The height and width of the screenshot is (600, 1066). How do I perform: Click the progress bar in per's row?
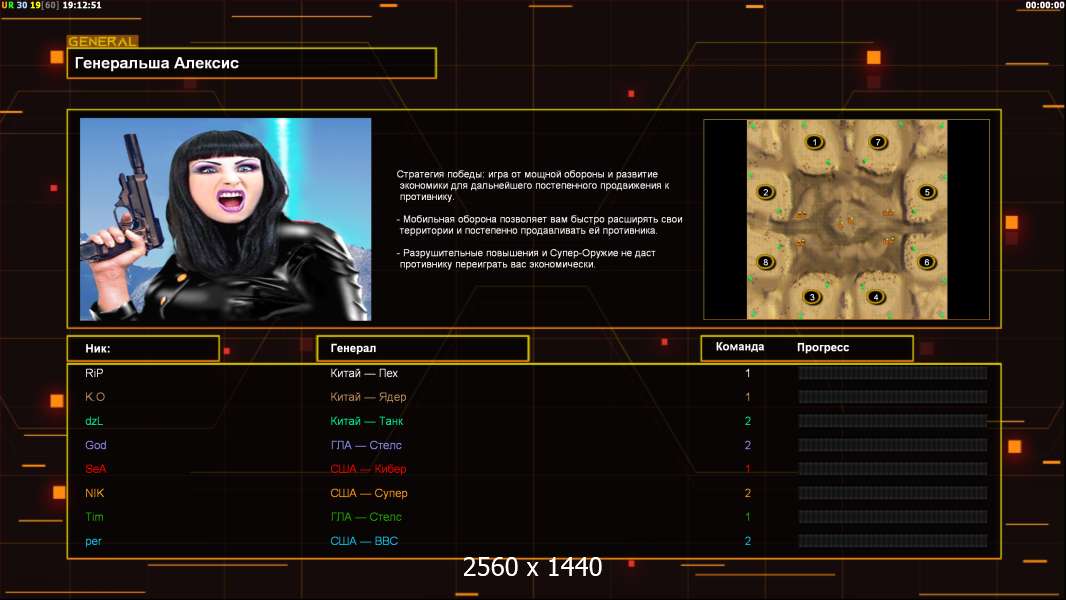pyautogui.click(x=893, y=542)
